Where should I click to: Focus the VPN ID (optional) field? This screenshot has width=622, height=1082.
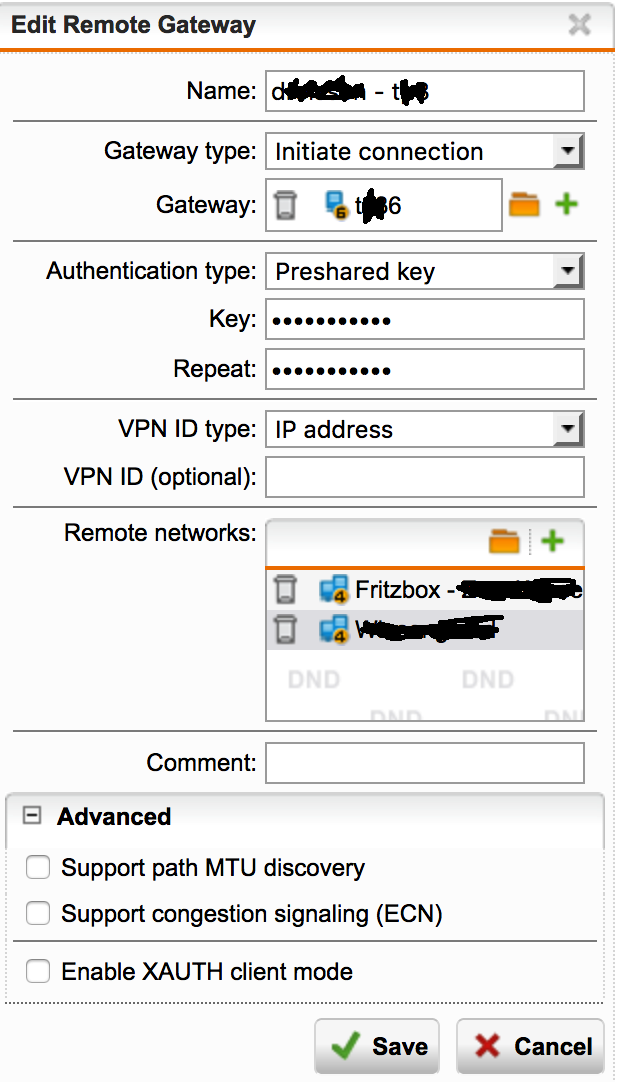pos(424,477)
